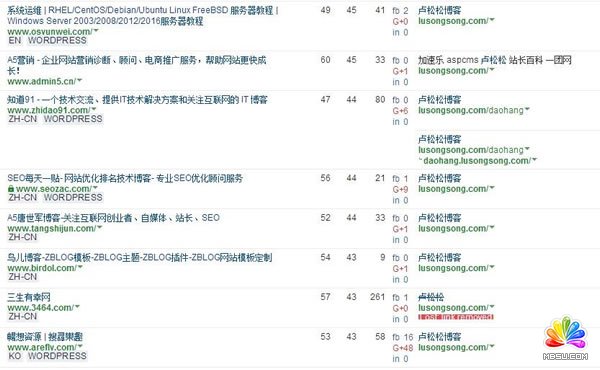Click the 卢松松博客 anchor in the osyunwei row
The height and width of the screenshot is (370, 600).
[439, 11]
